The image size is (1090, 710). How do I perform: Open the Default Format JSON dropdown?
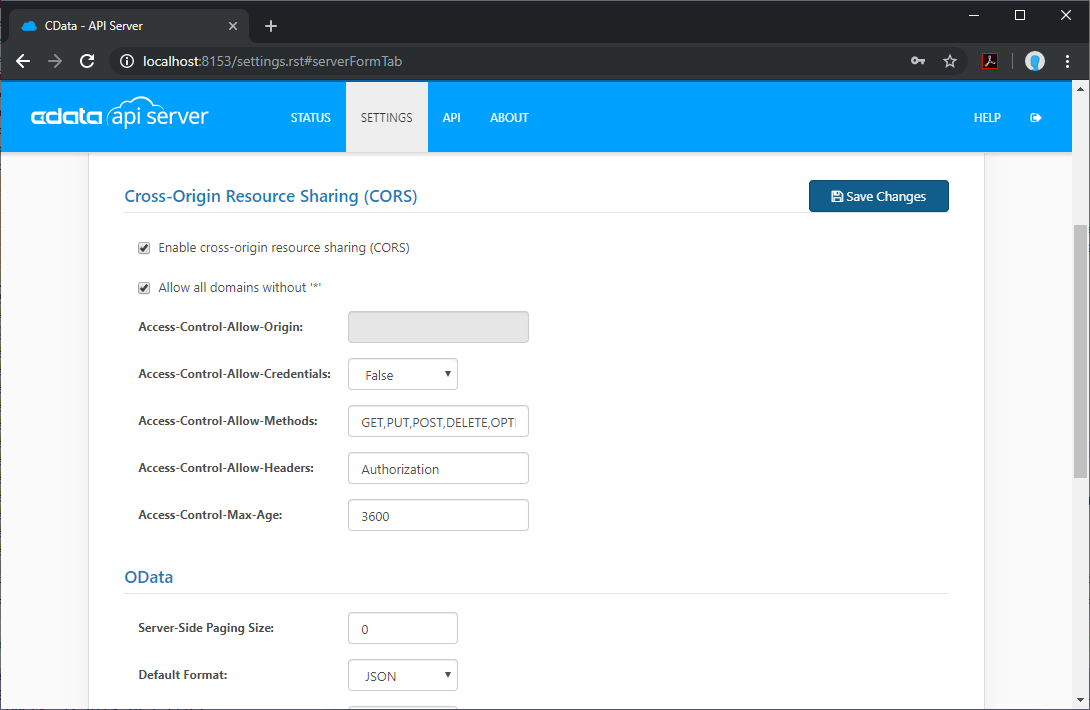pyautogui.click(x=403, y=676)
